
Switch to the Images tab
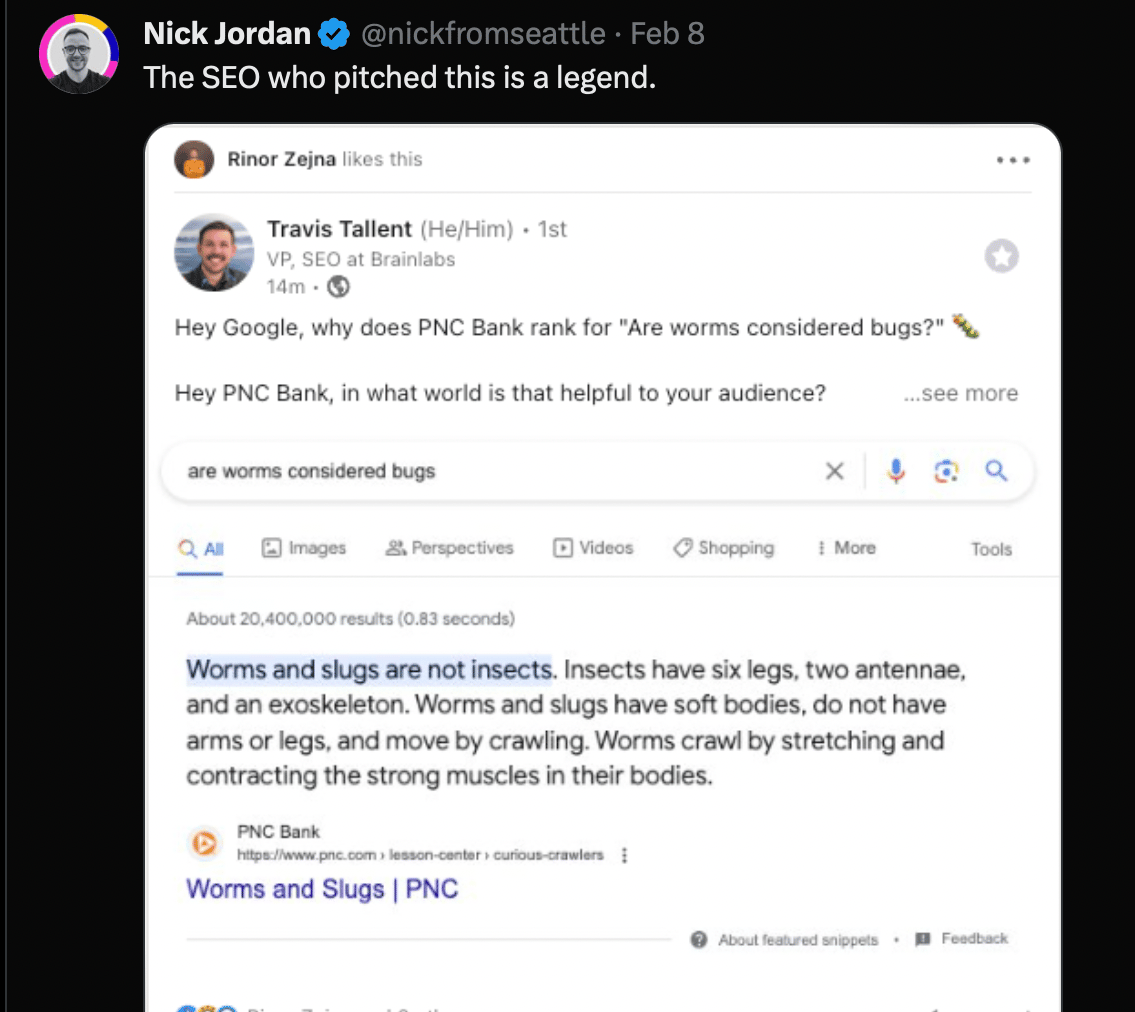click(303, 548)
